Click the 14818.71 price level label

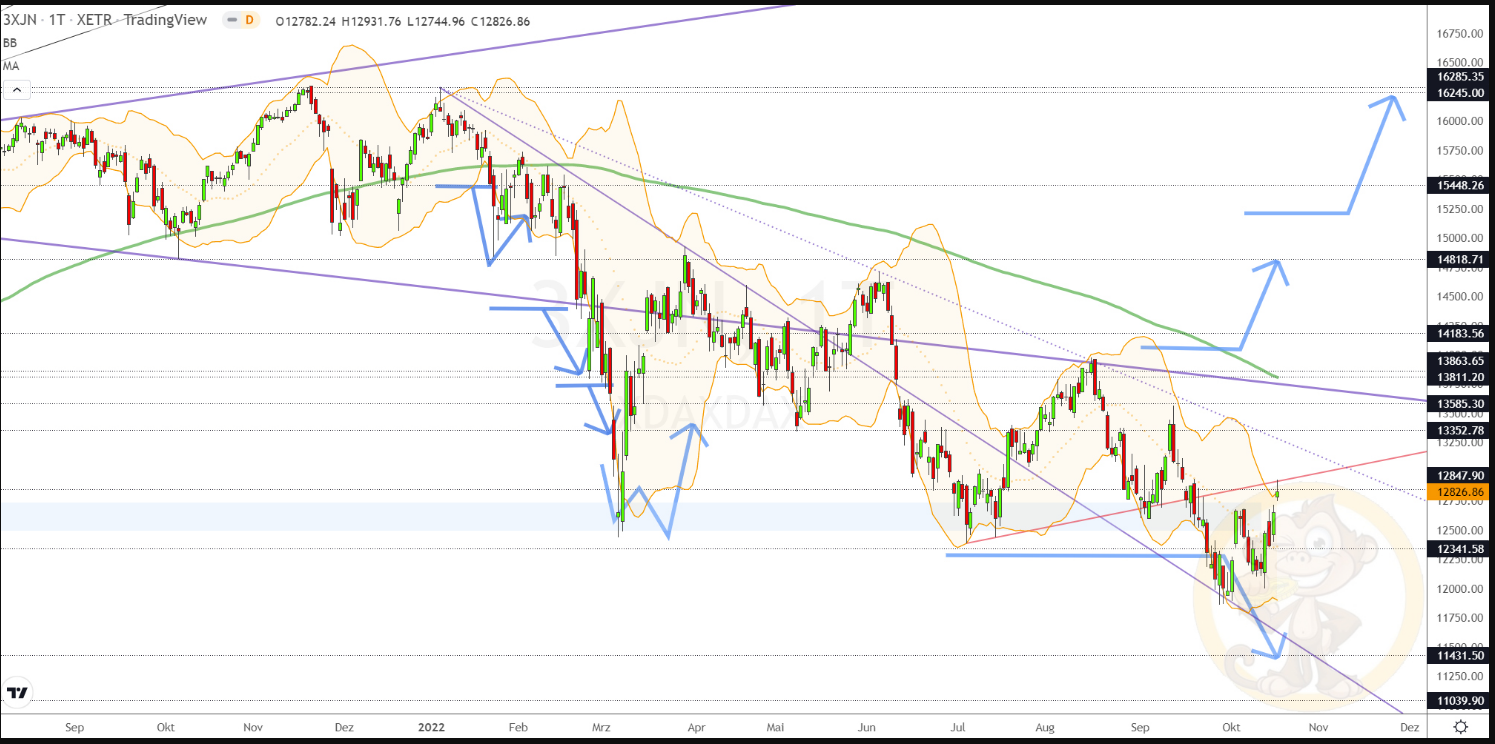tap(1460, 259)
